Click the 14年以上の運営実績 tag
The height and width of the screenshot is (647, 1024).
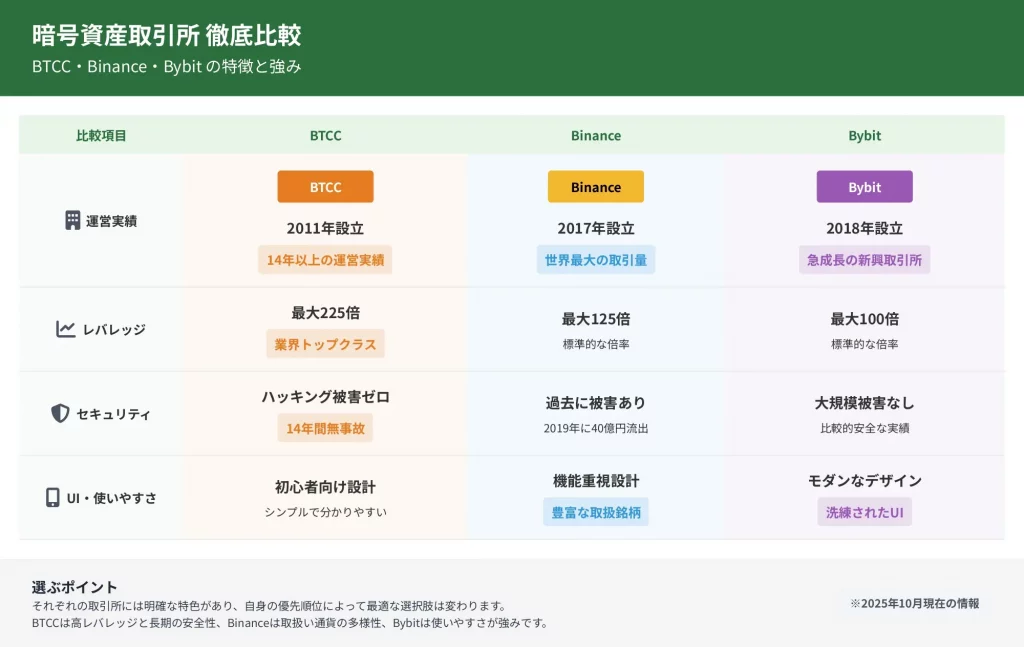tap(325, 260)
